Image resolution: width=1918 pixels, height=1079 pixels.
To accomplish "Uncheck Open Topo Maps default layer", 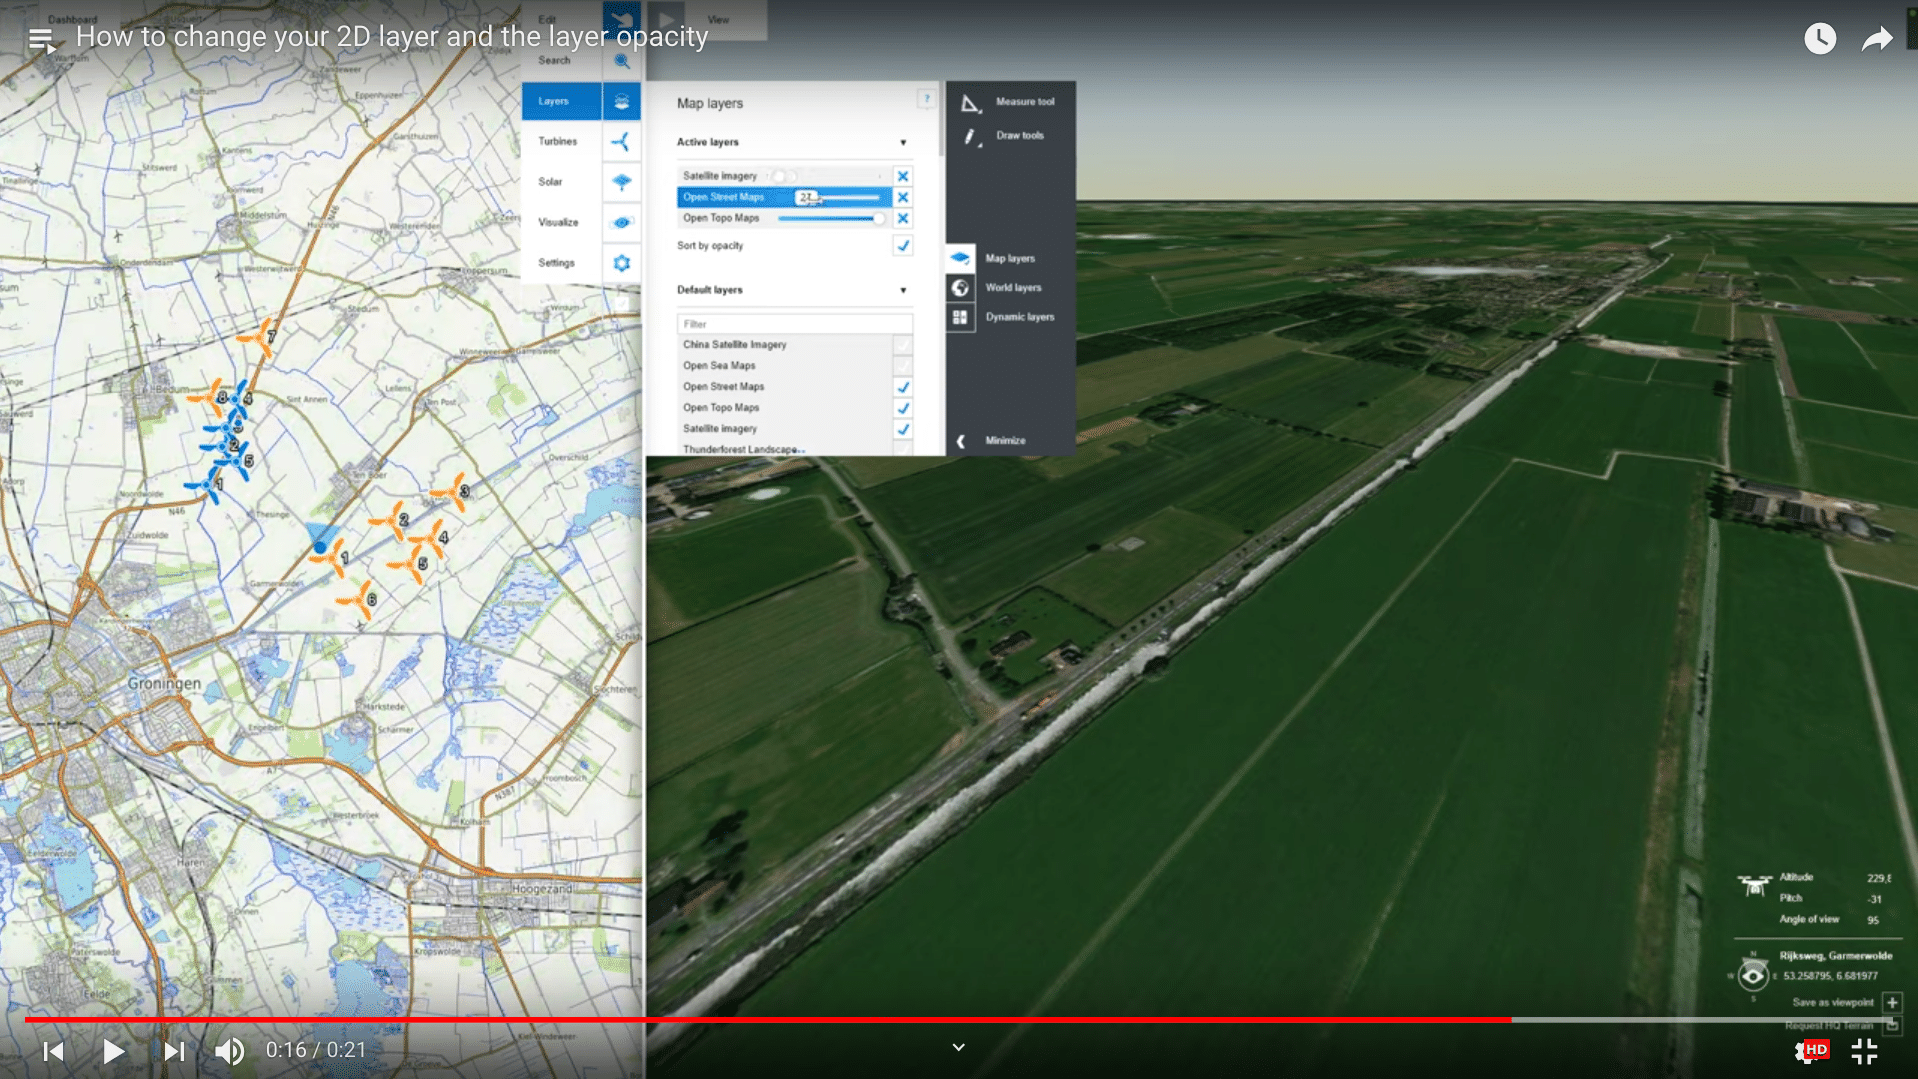I will tap(902, 408).
